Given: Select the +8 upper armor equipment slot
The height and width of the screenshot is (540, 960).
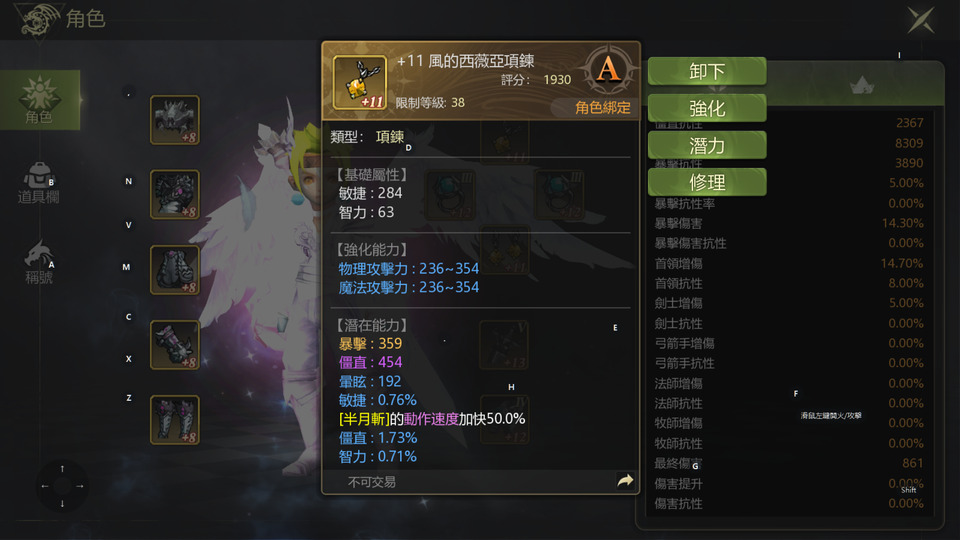Looking at the screenshot, I should 174,195.
